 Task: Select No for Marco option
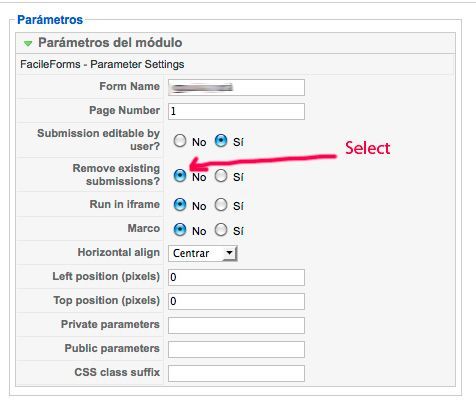tap(180, 230)
